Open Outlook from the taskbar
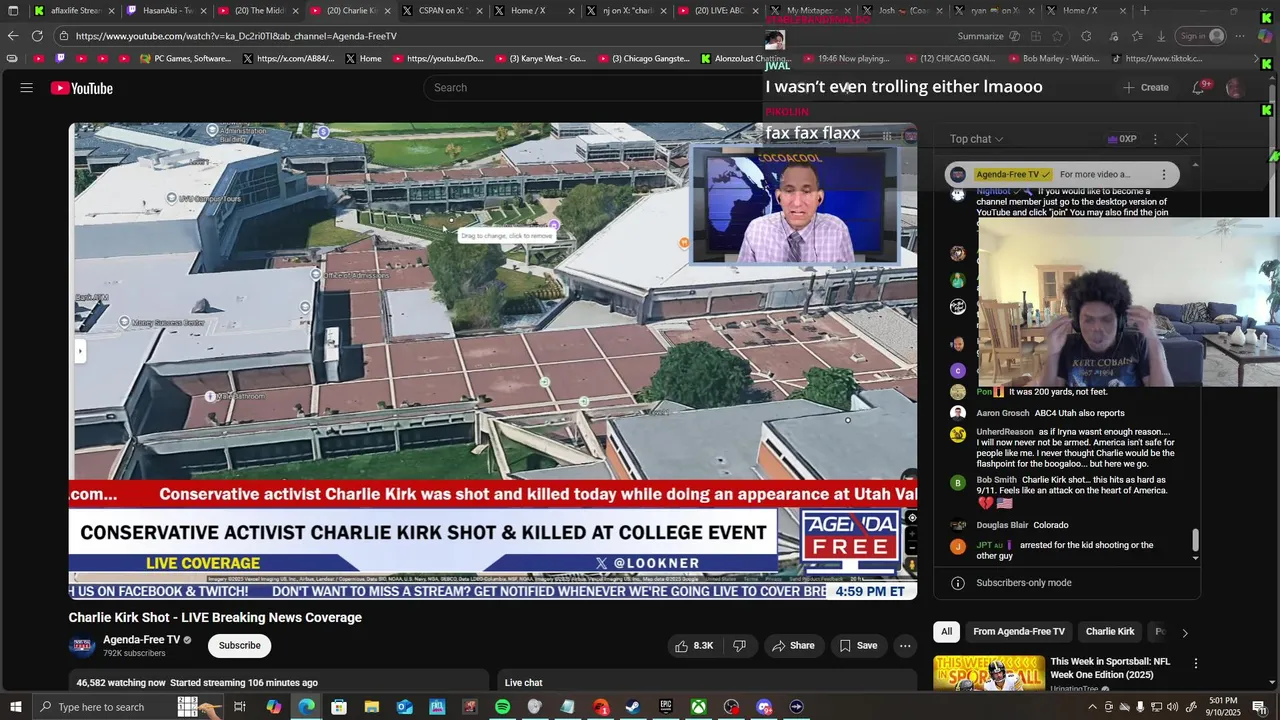Image resolution: width=1280 pixels, height=720 pixels. click(x=404, y=707)
